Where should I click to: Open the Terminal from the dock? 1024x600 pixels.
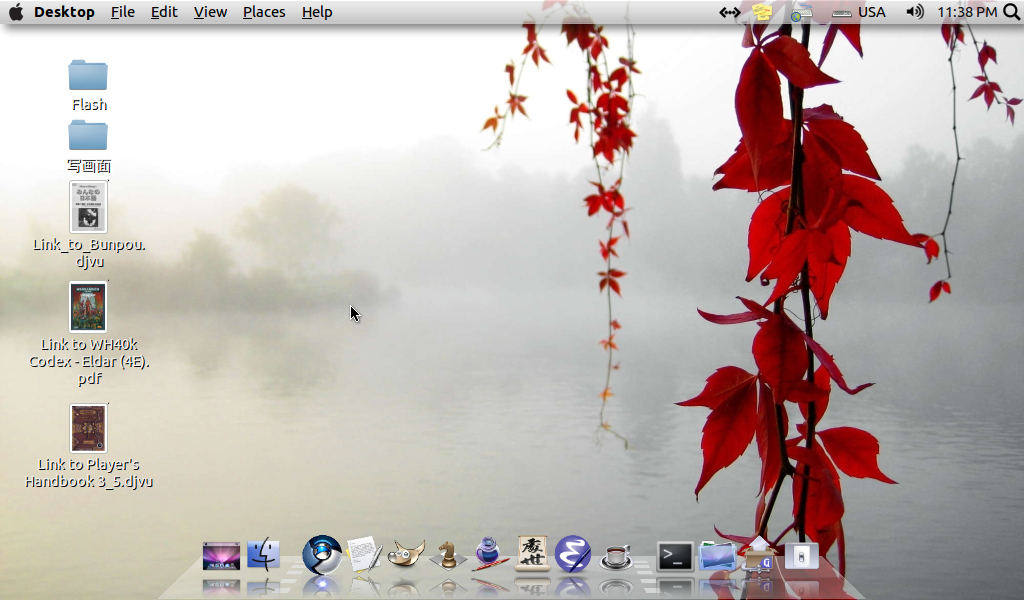pos(675,556)
